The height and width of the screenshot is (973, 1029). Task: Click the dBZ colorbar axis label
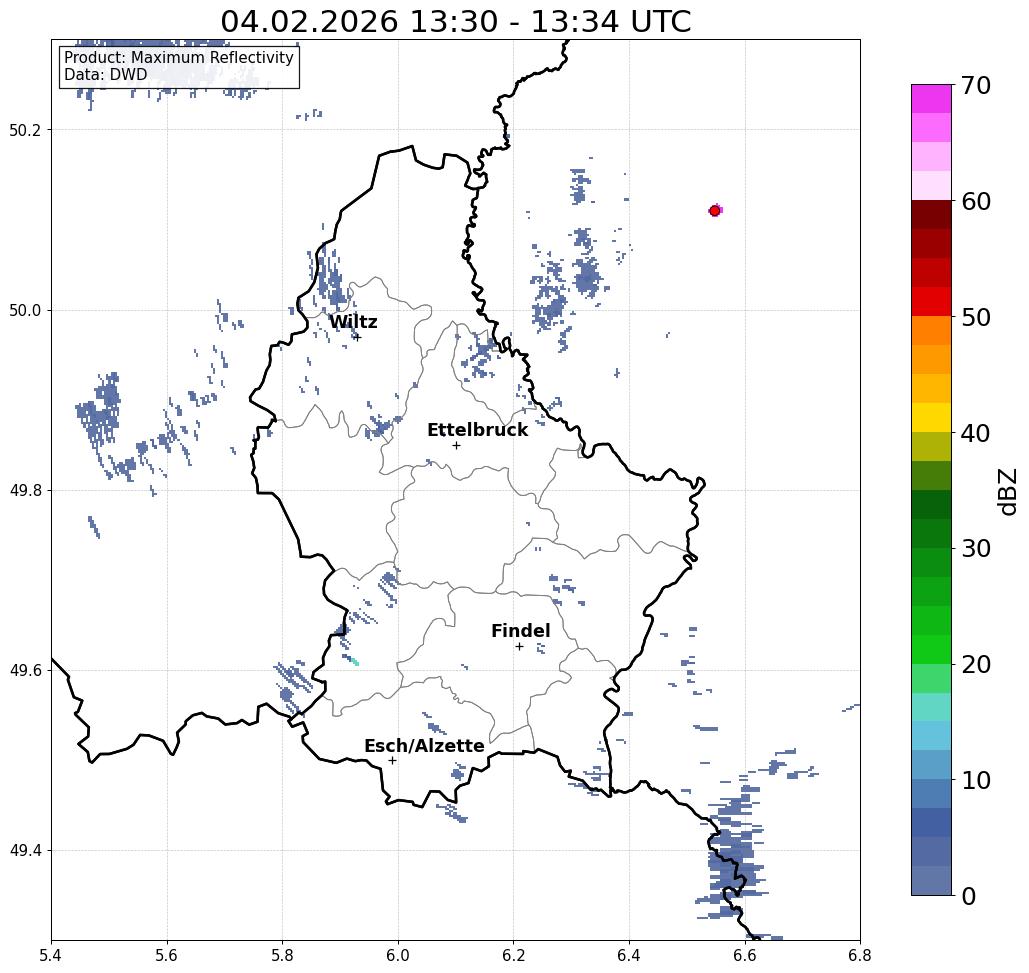[x=1007, y=491]
